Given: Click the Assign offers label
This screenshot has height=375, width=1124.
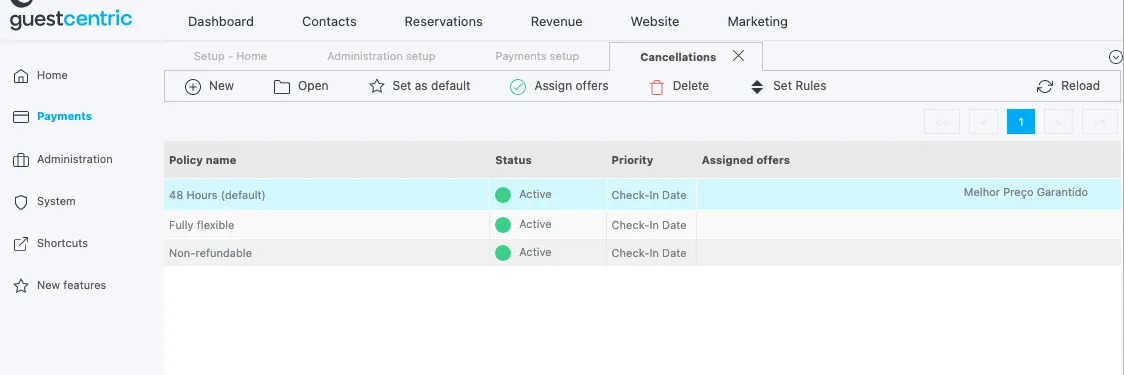Looking at the screenshot, I should coord(571,86).
